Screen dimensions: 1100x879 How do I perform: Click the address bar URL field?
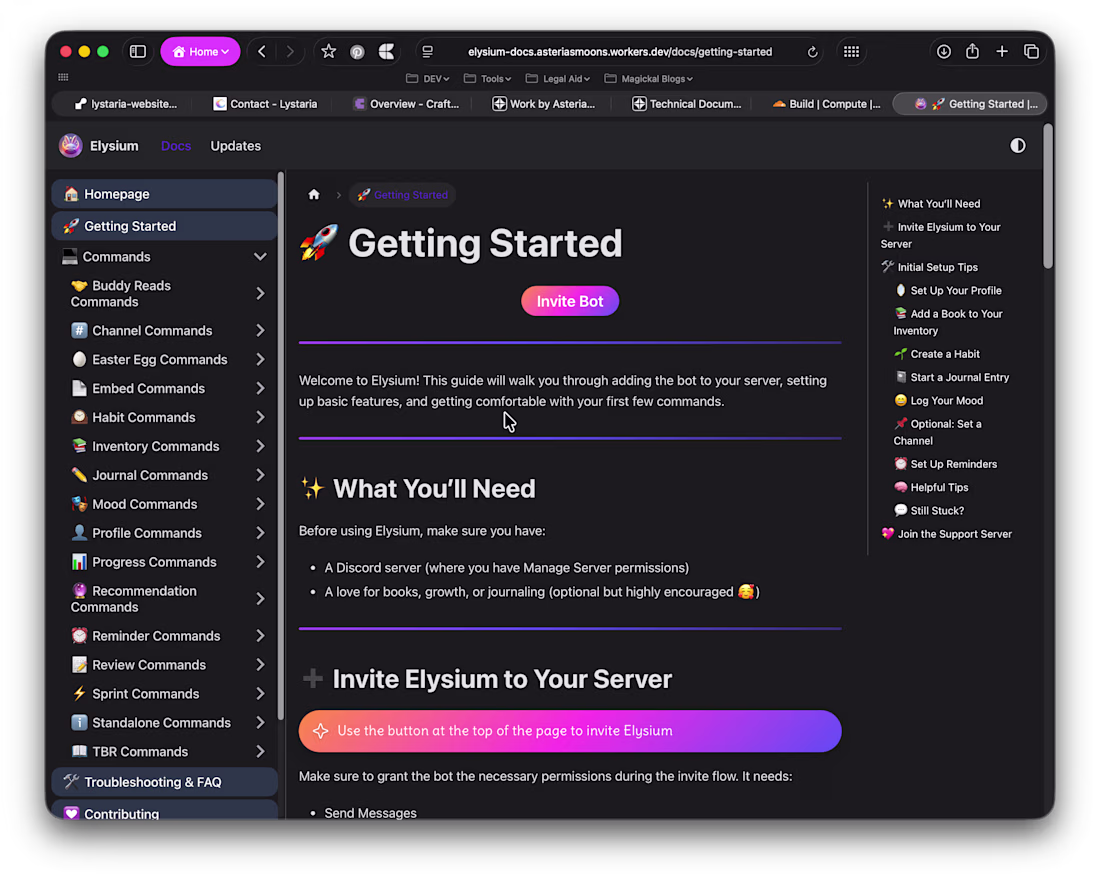(x=619, y=51)
